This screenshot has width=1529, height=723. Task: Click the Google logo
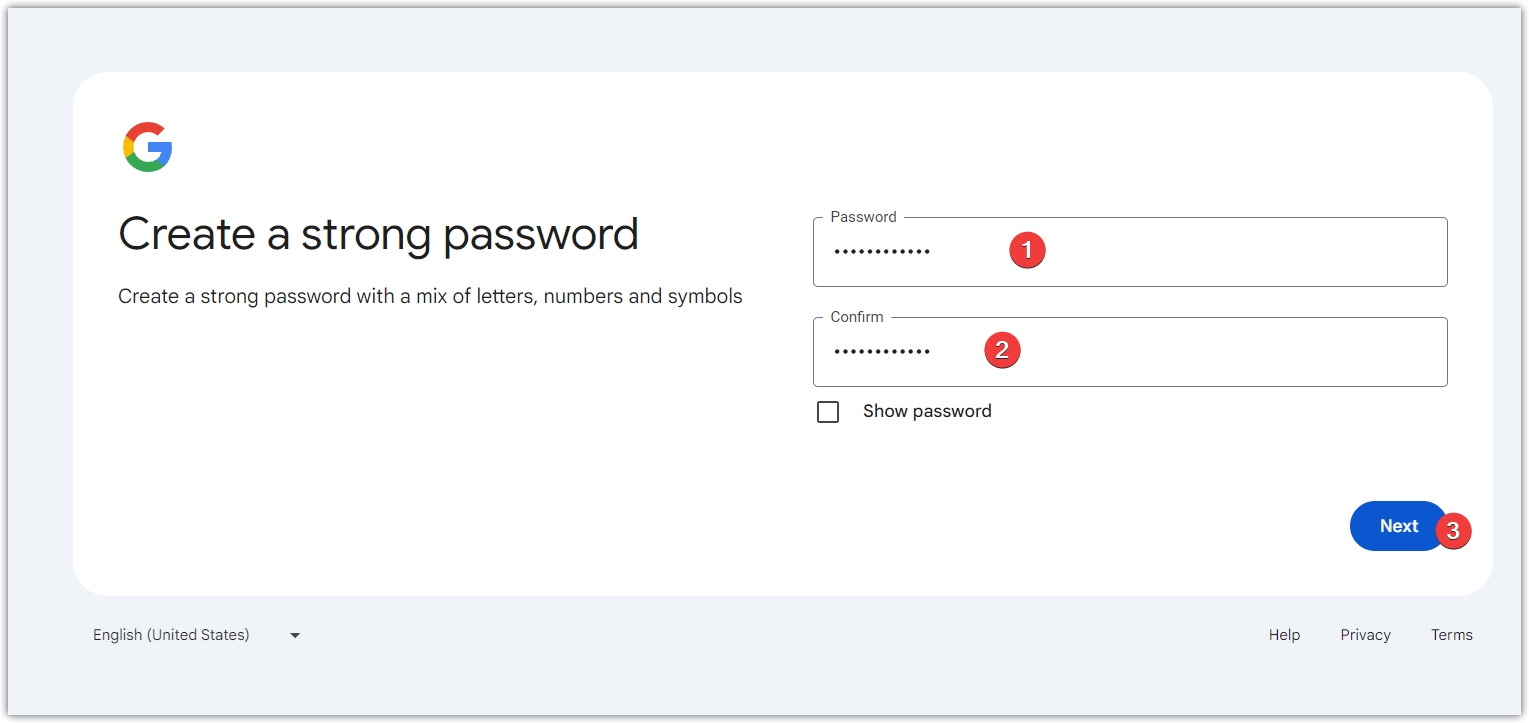(x=148, y=147)
